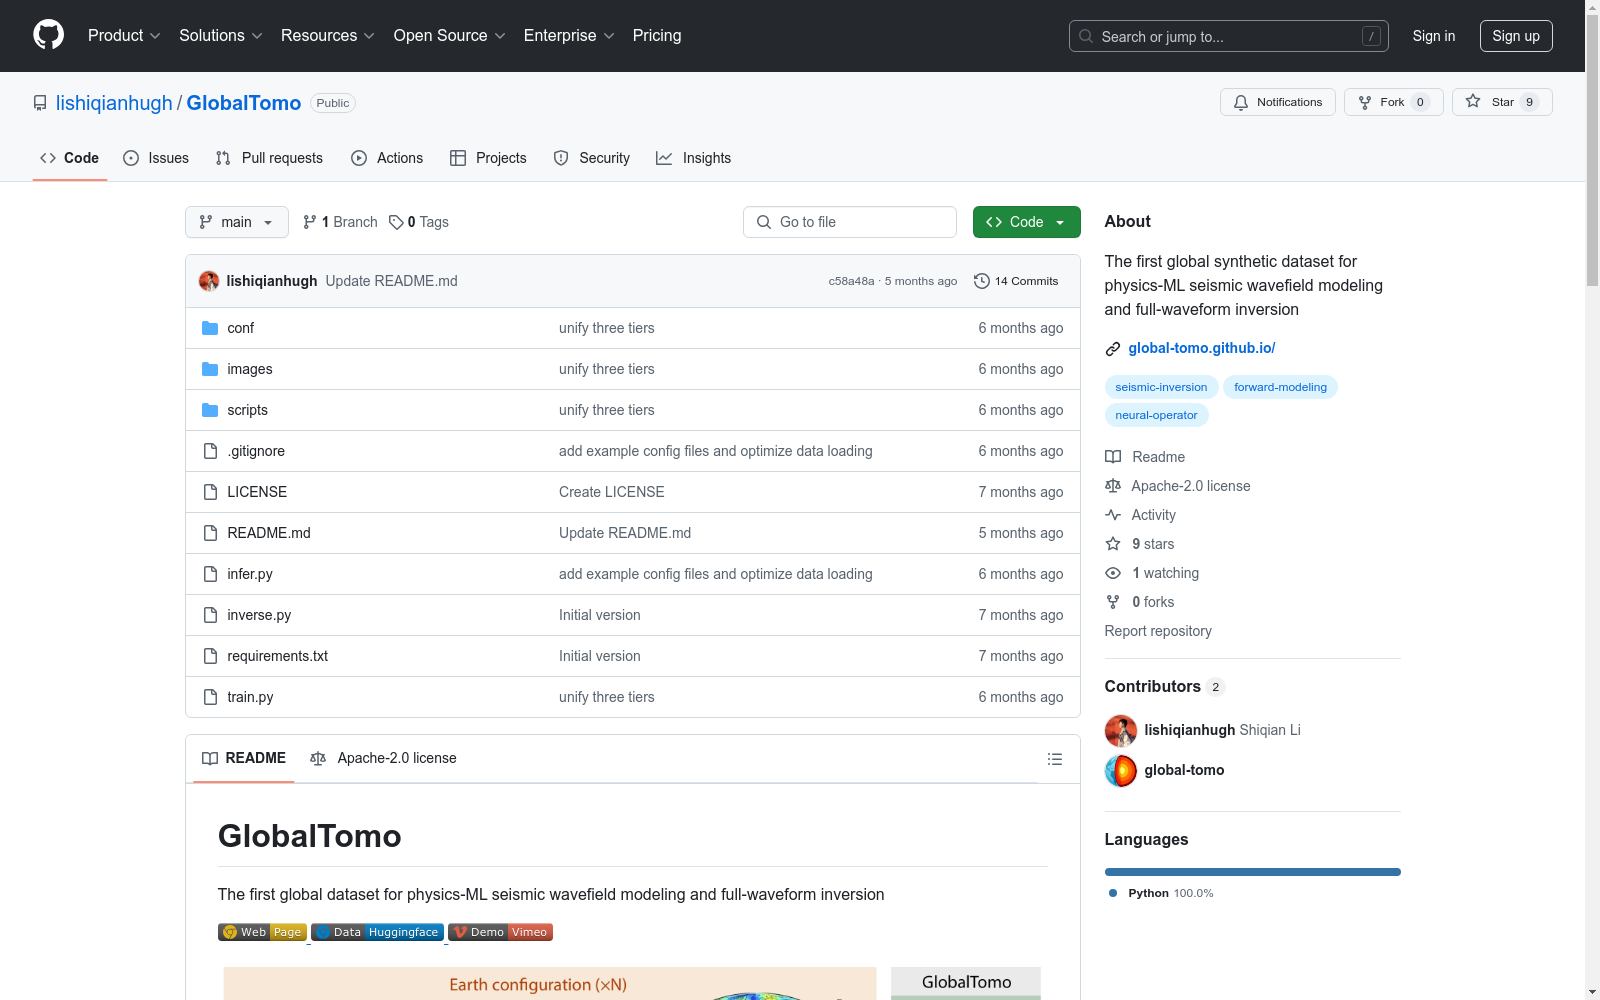1600x1000 pixels.
Task: Click the .gitignore file icon
Action: point(210,451)
